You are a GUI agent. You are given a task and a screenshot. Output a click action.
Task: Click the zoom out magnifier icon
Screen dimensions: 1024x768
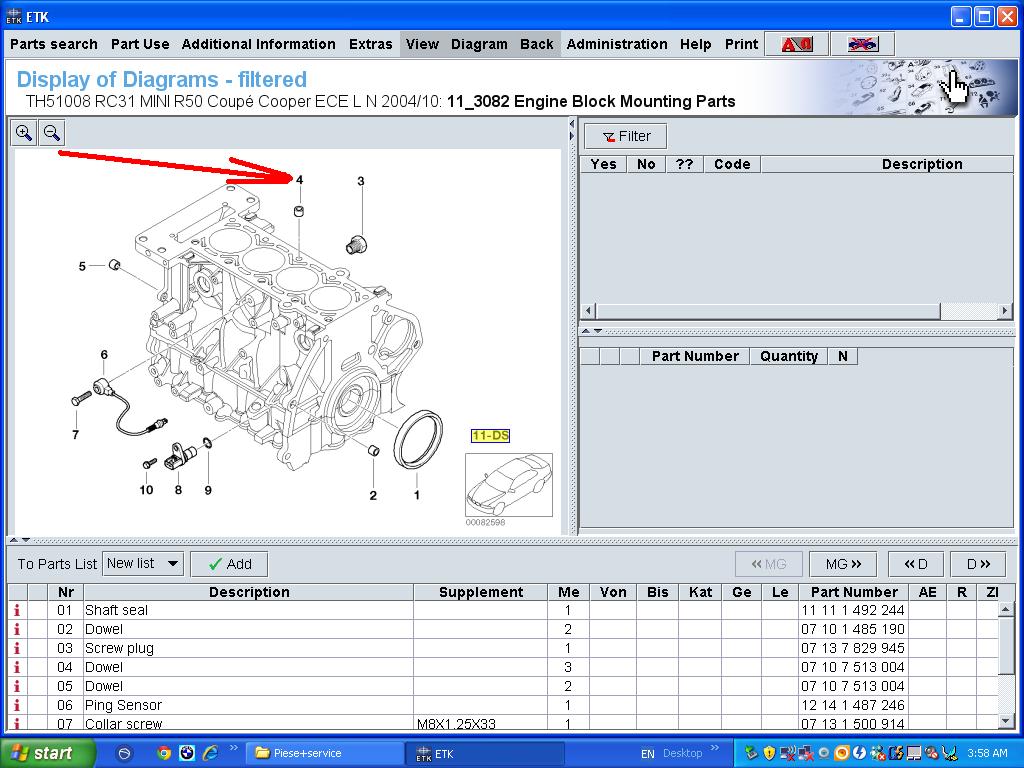tap(52, 133)
